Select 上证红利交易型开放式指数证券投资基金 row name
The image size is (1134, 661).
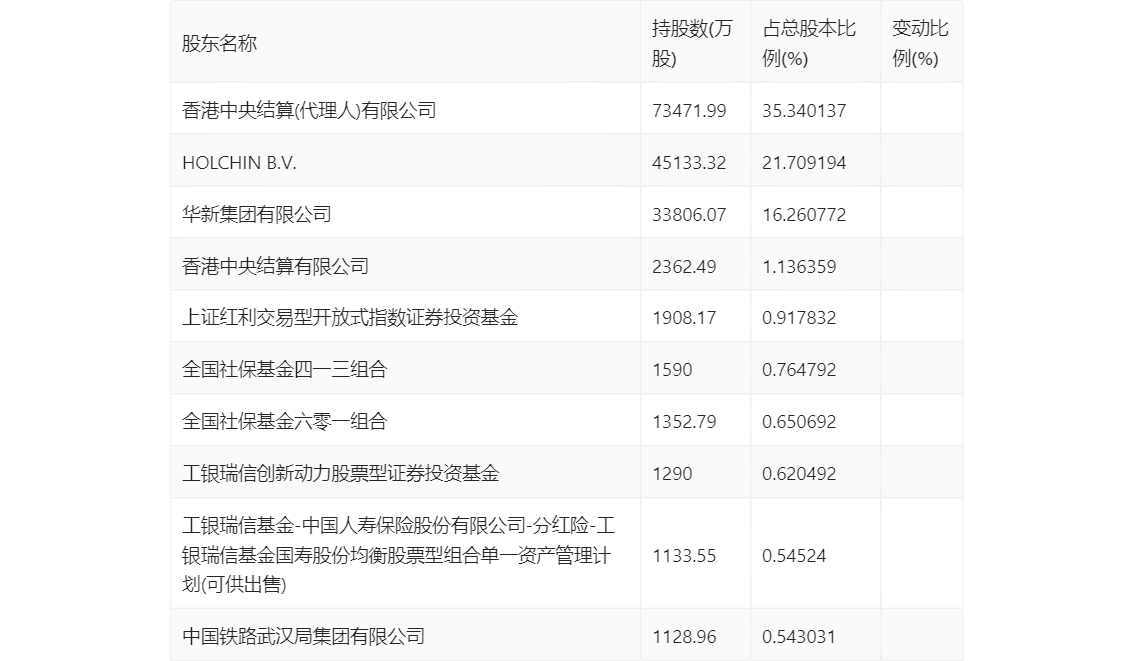tap(350, 317)
